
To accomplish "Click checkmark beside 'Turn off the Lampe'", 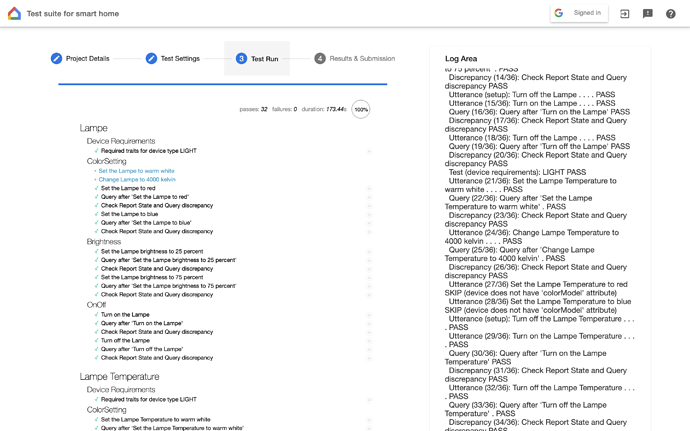I will [96, 341].
